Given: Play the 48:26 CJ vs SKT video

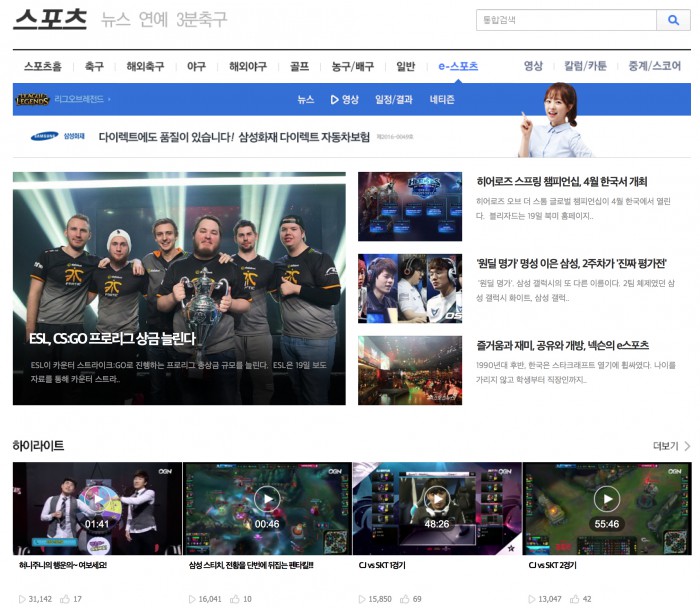Looking at the screenshot, I should click(x=437, y=499).
